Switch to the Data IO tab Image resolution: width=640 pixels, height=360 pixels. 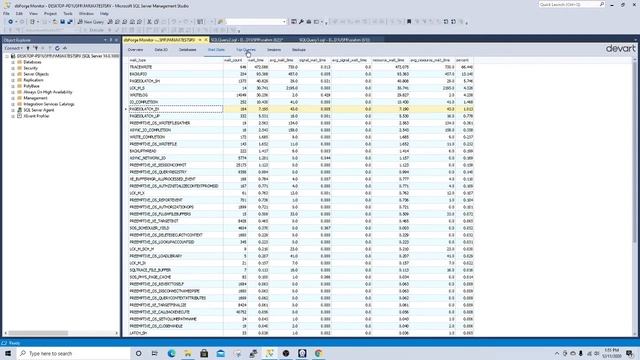click(x=161, y=50)
